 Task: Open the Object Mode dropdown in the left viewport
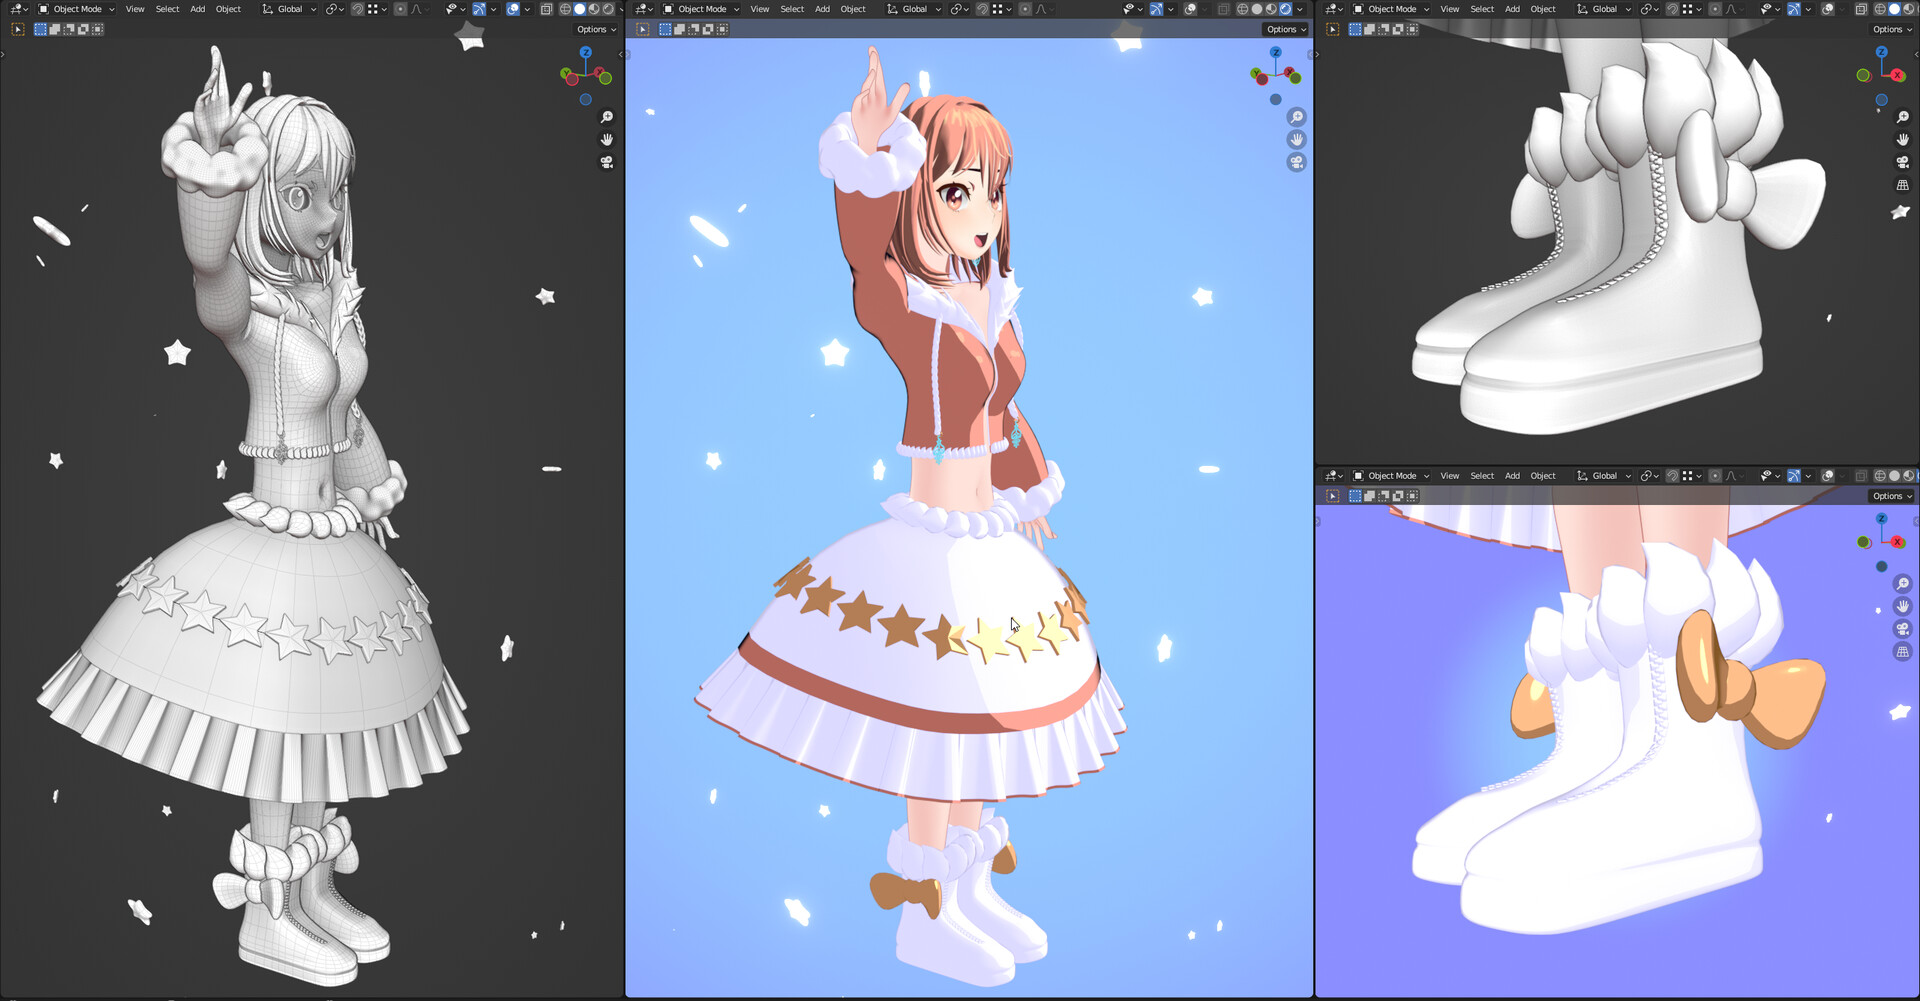[x=75, y=9]
